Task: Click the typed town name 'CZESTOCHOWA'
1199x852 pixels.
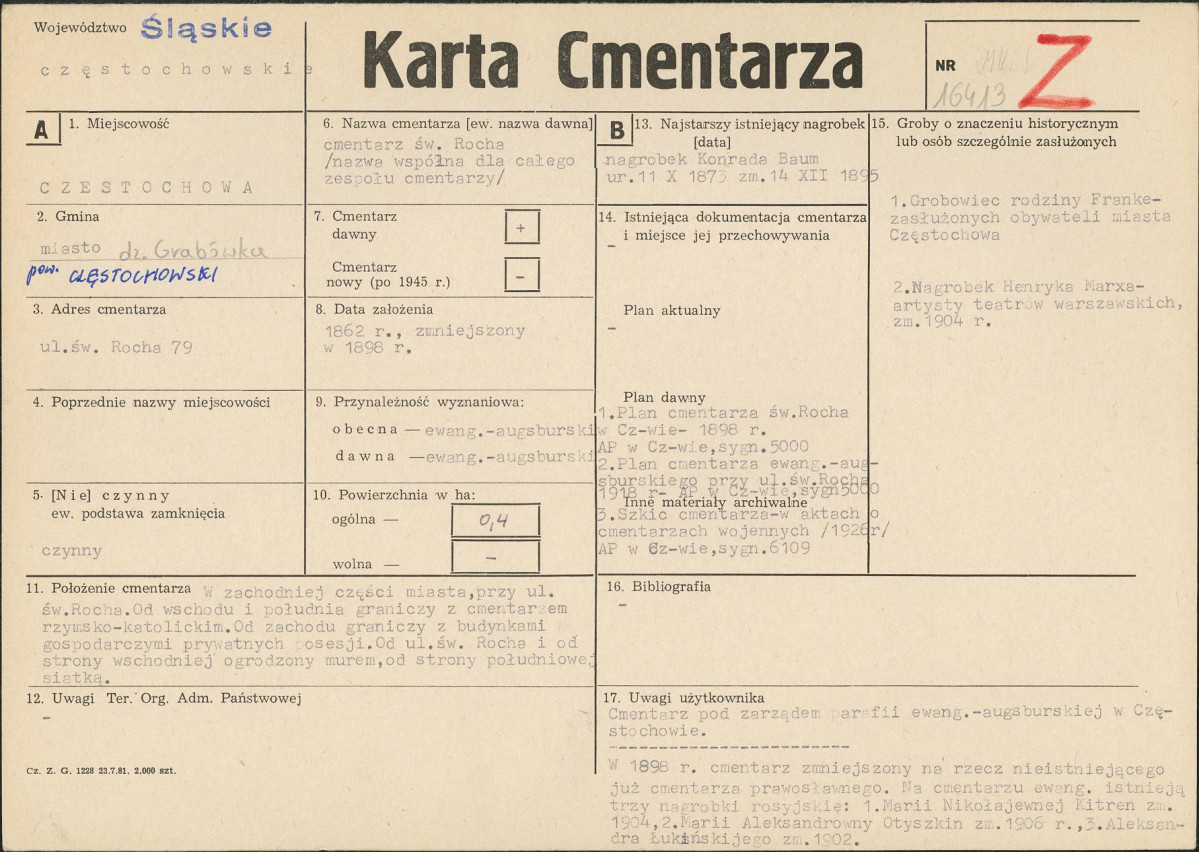Action: (147, 187)
